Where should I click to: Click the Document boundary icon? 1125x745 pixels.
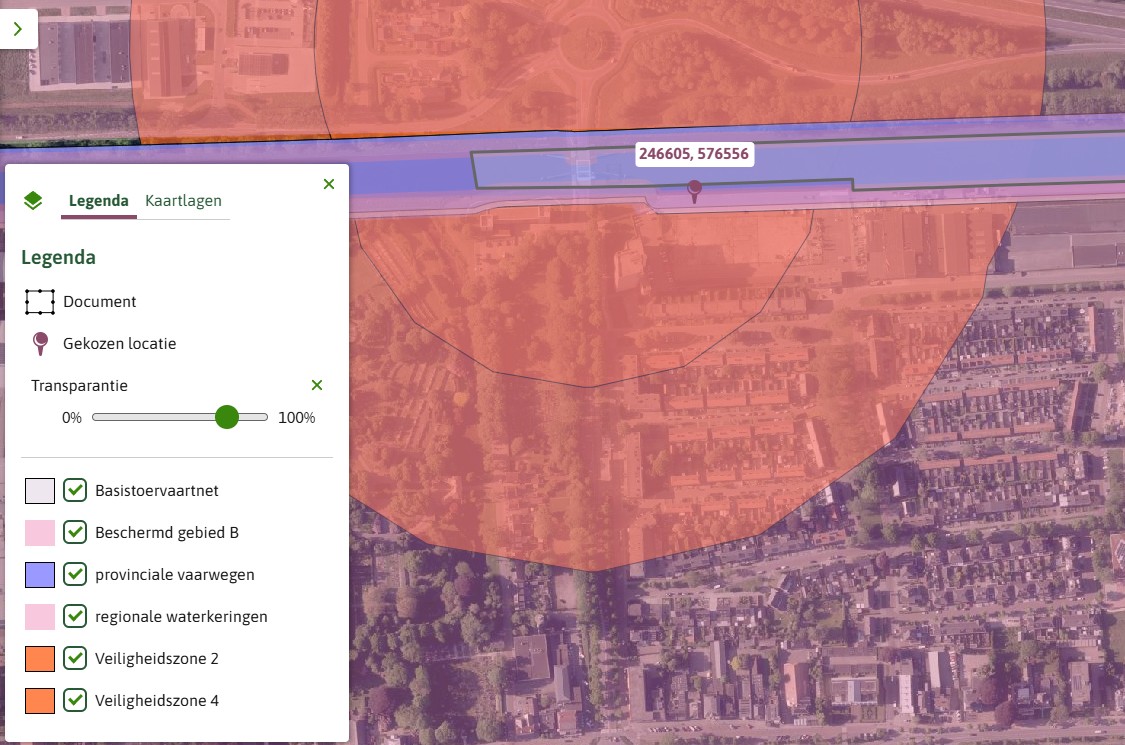[x=40, y=302]
